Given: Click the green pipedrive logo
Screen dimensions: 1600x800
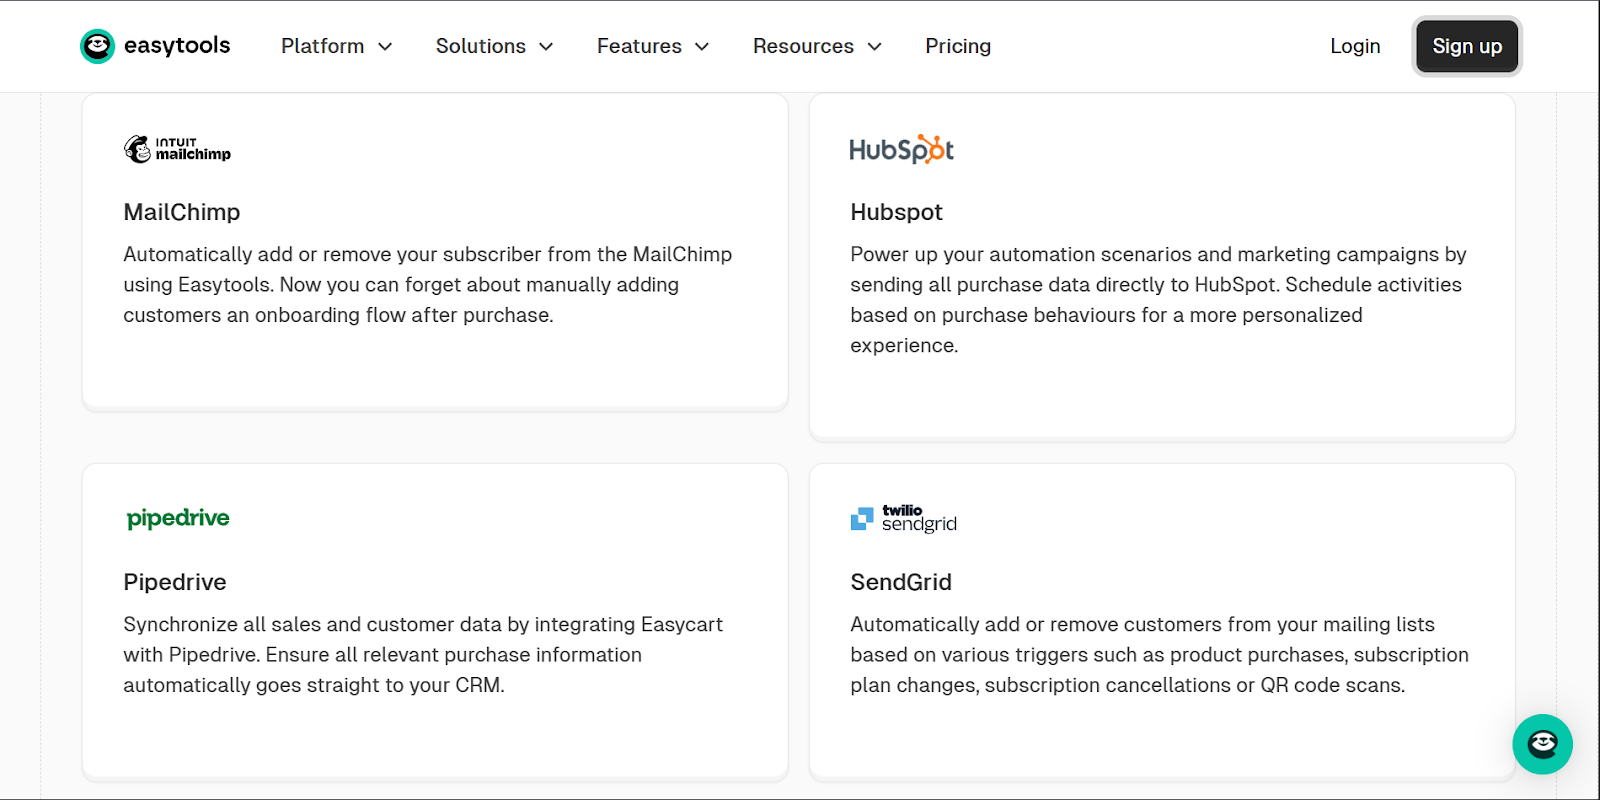Looking at the screenshot, I should 178,518.
